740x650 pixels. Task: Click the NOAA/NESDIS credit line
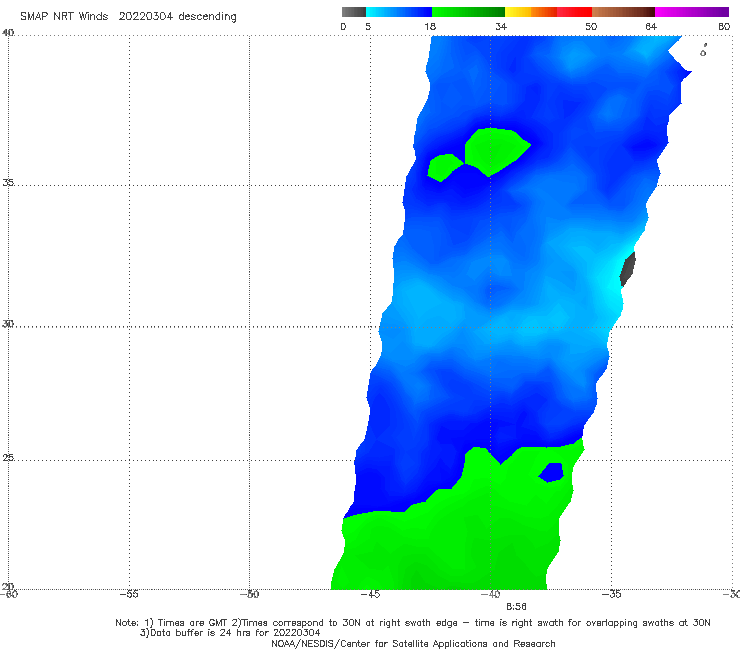point(413,644)
